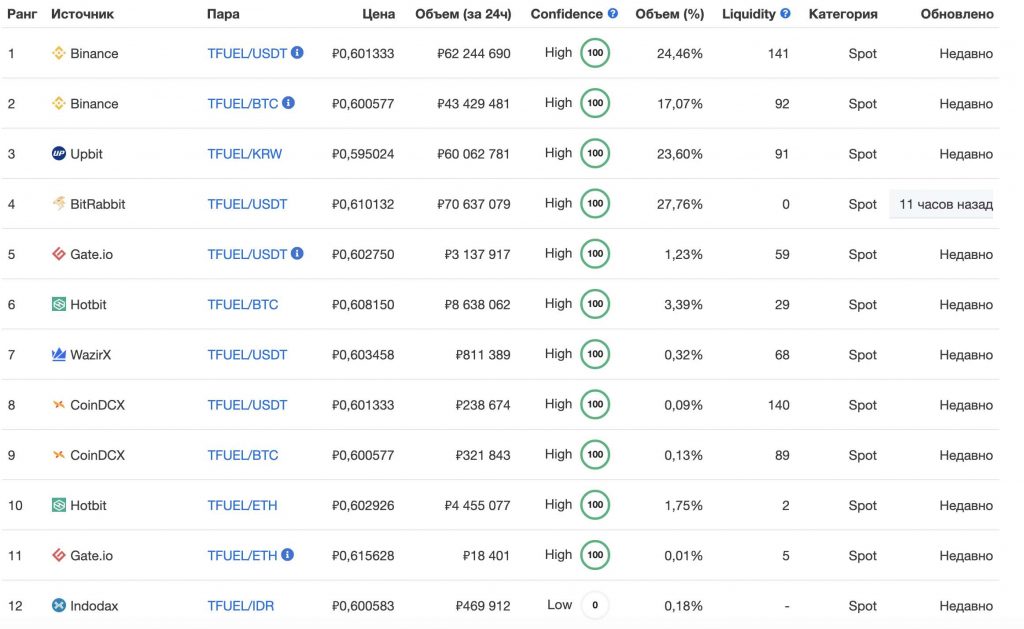Sort table by Цена column header
The image size is (1024, 629).
378,15
